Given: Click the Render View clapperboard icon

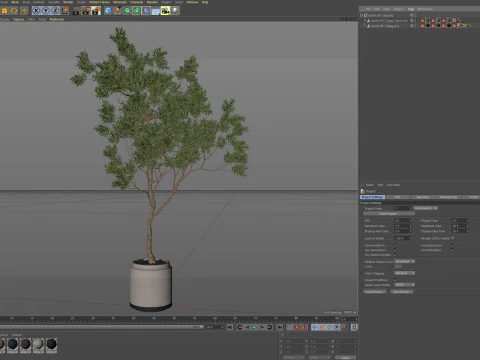Looking at the screenshot, I should [76, 11].
